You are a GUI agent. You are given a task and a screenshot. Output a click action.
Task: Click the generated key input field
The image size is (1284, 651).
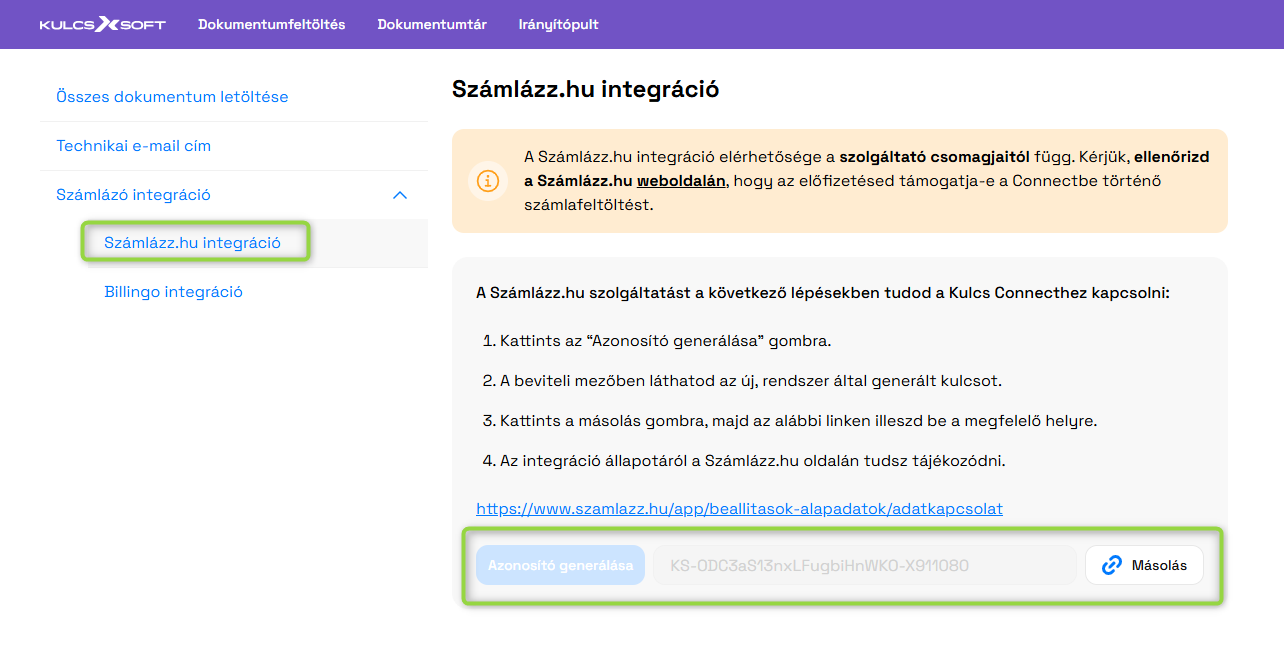coord(865,565)
